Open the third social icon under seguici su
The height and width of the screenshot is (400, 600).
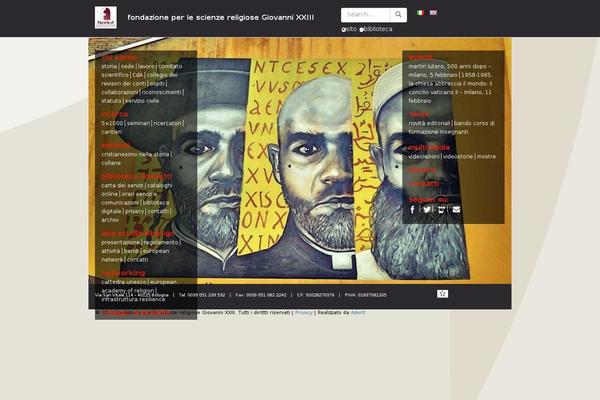(x=442, y=209)
